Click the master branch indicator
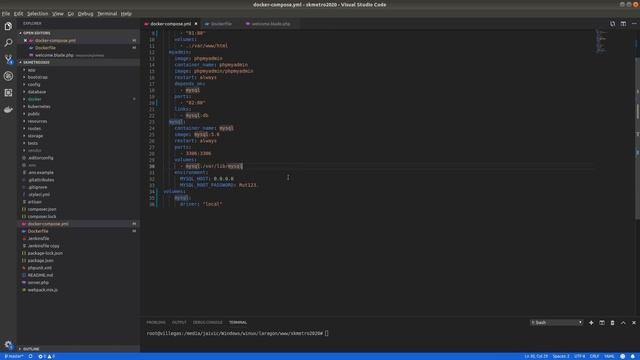640x360 pixels. [13, 356]
